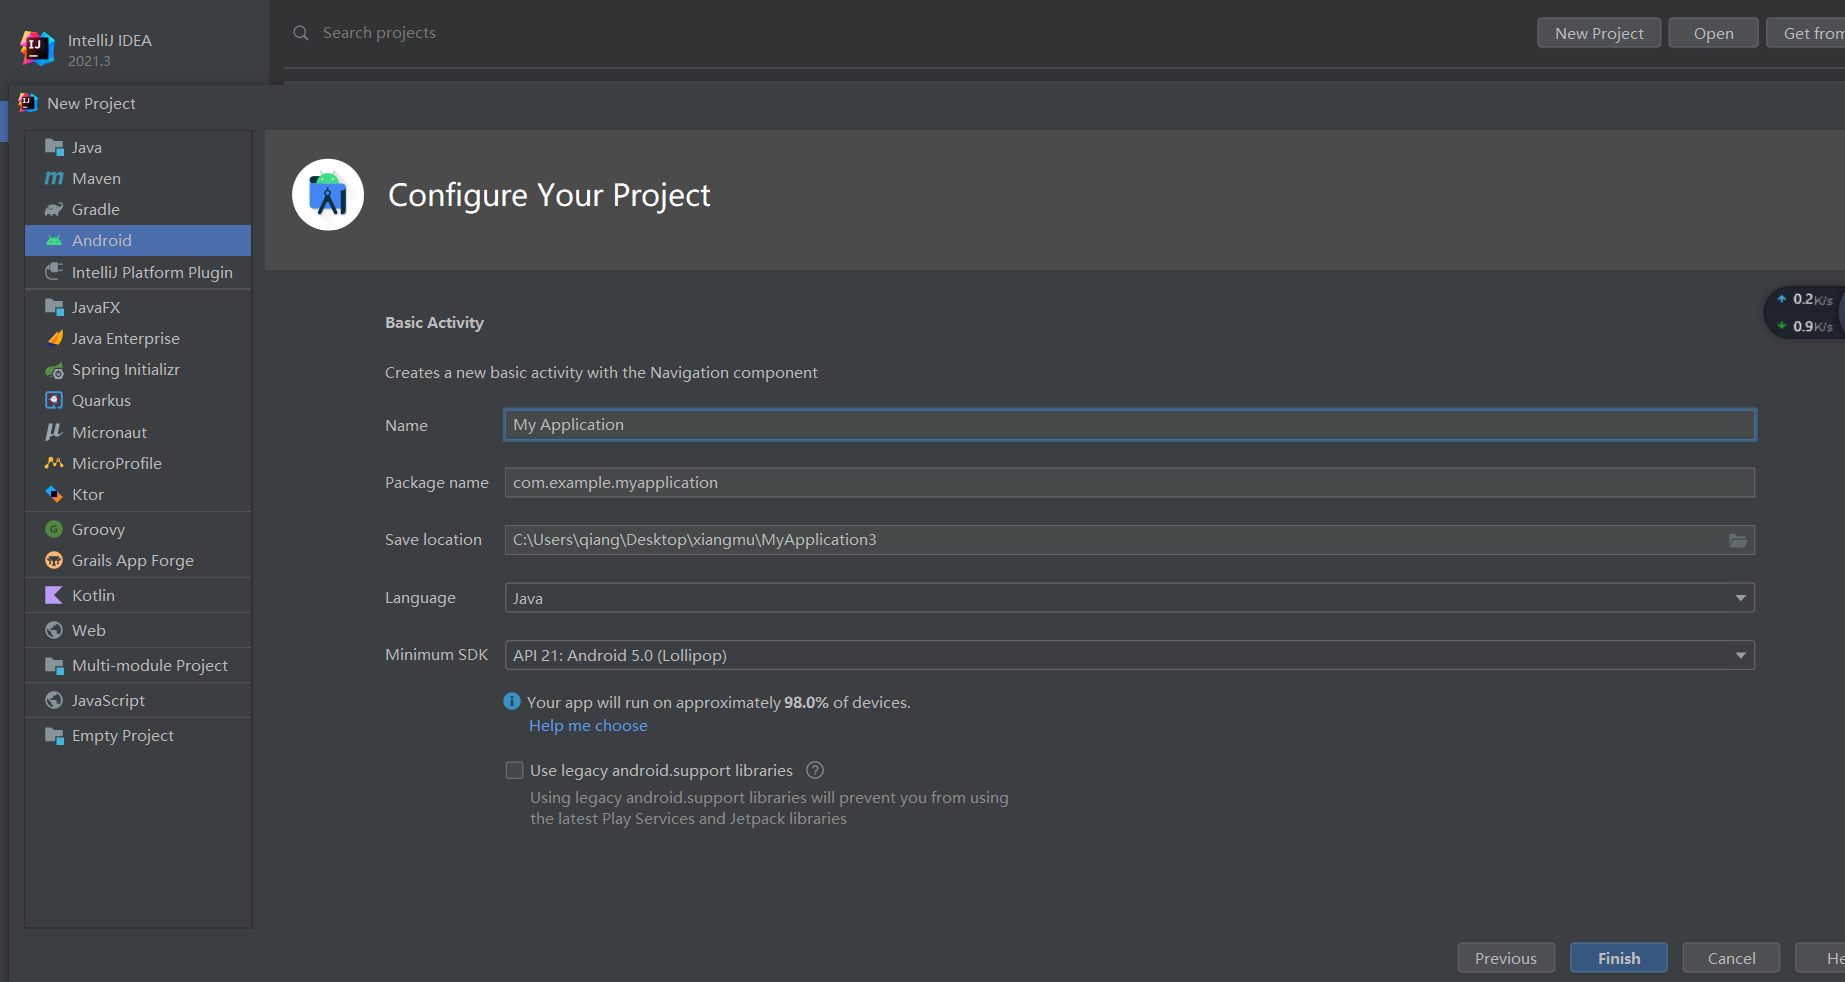Viewport: 1845px width, 982px height.
Task: Click the Gradle elephant icon
Action: (x=54, y=209)
